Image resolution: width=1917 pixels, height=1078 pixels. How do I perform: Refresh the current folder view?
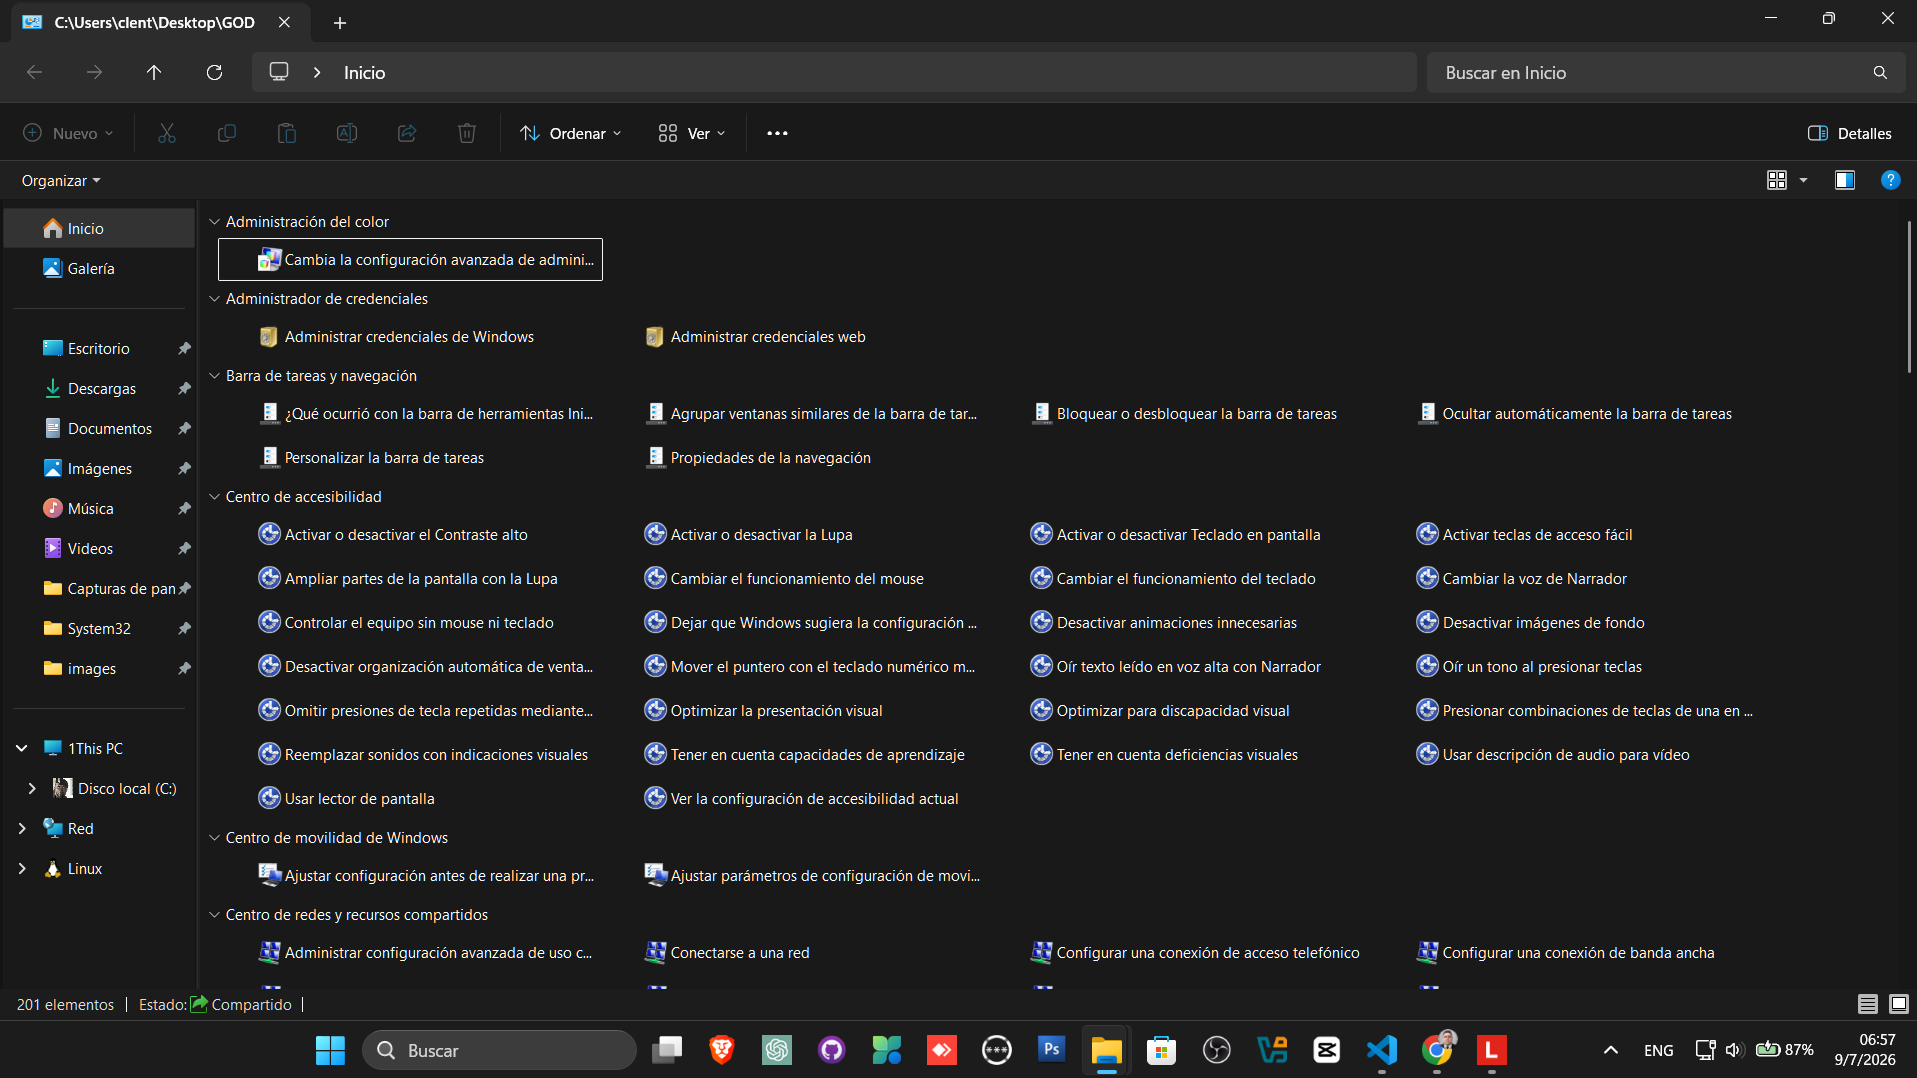(214, 72)
